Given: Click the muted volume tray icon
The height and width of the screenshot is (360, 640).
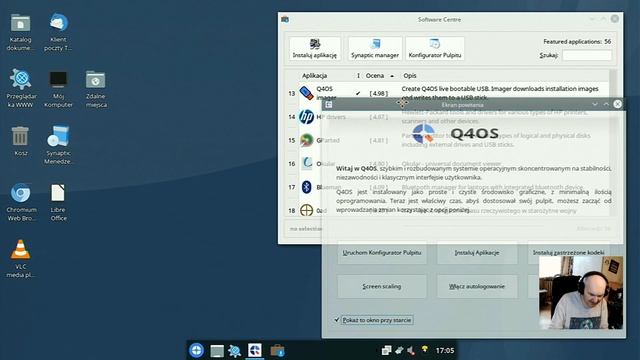Looking at the screenshot, I should click(411, 350).
